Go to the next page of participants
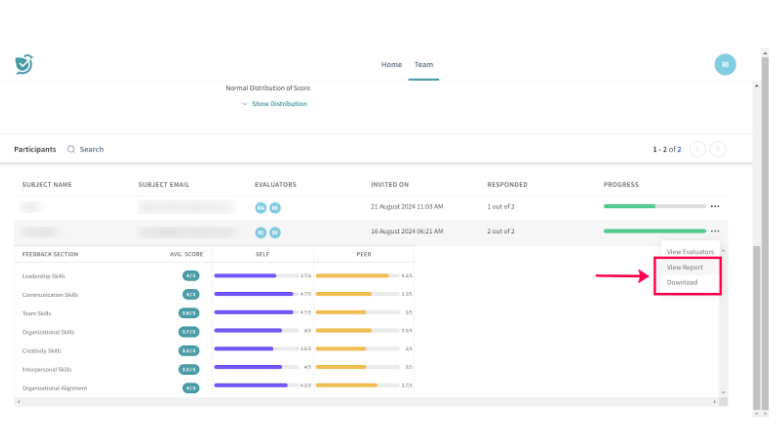The height and width of the screenshot is (427, 776). 717,149
